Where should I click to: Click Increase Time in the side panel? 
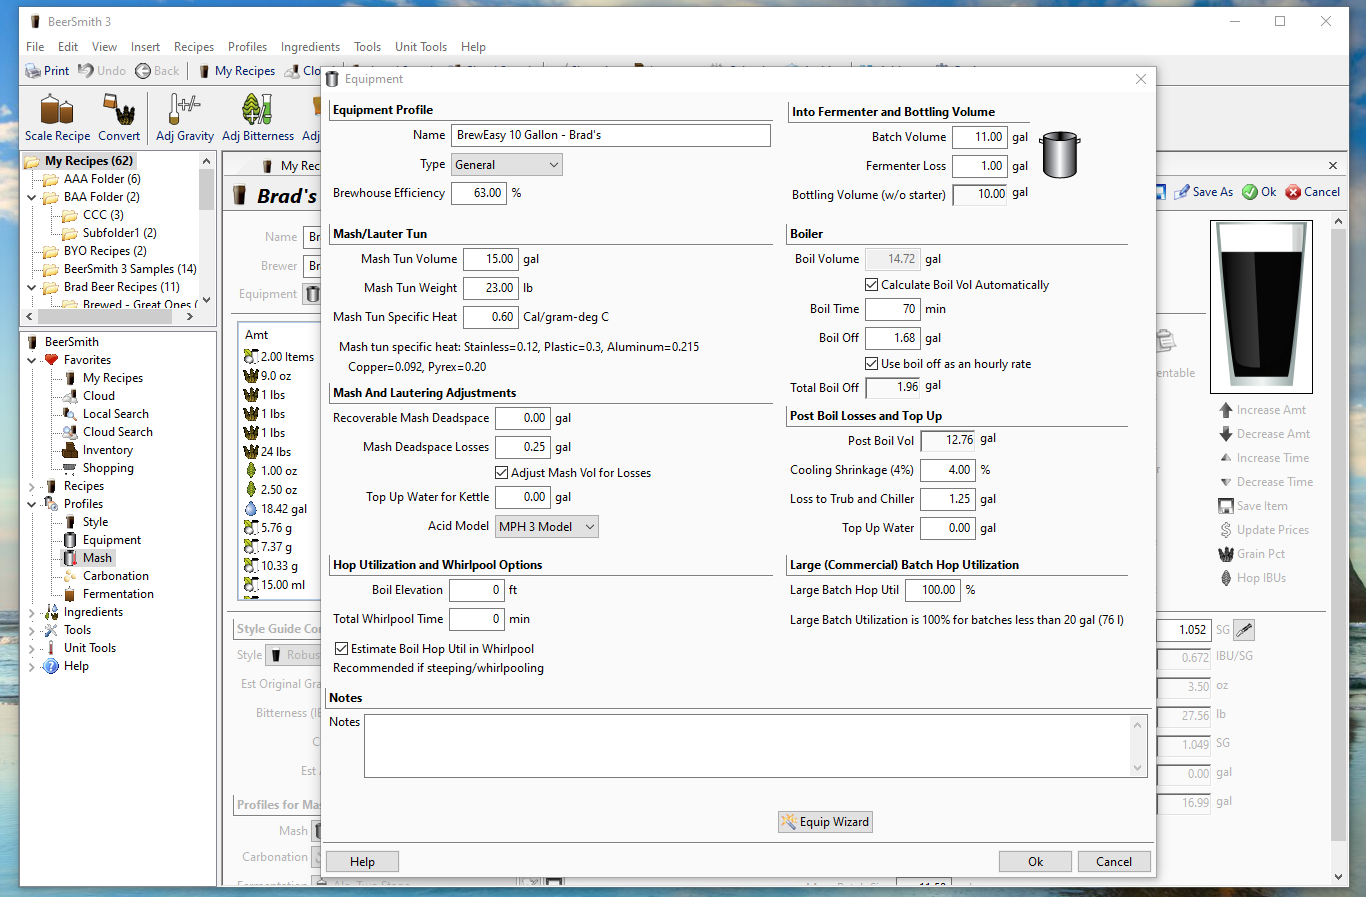[1264, 458]
